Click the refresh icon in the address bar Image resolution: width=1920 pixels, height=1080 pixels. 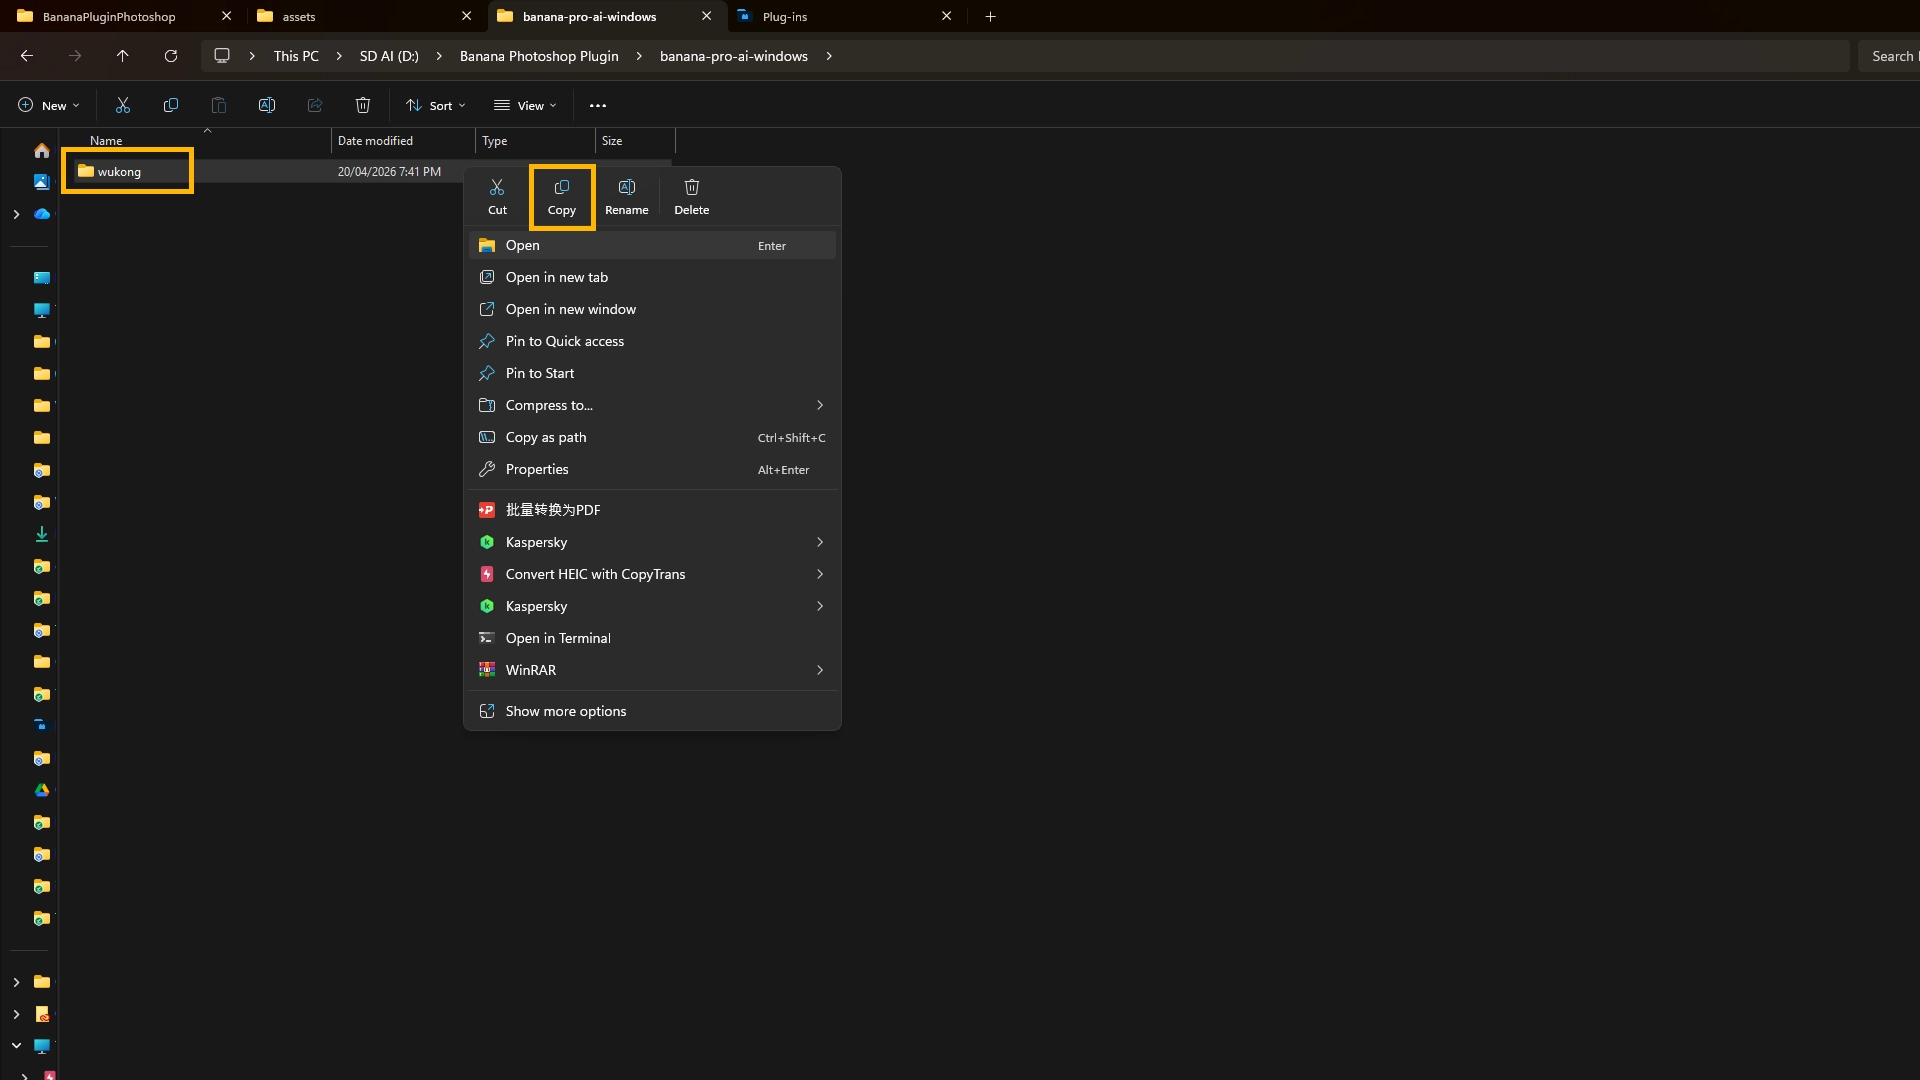tap(170, 56)
